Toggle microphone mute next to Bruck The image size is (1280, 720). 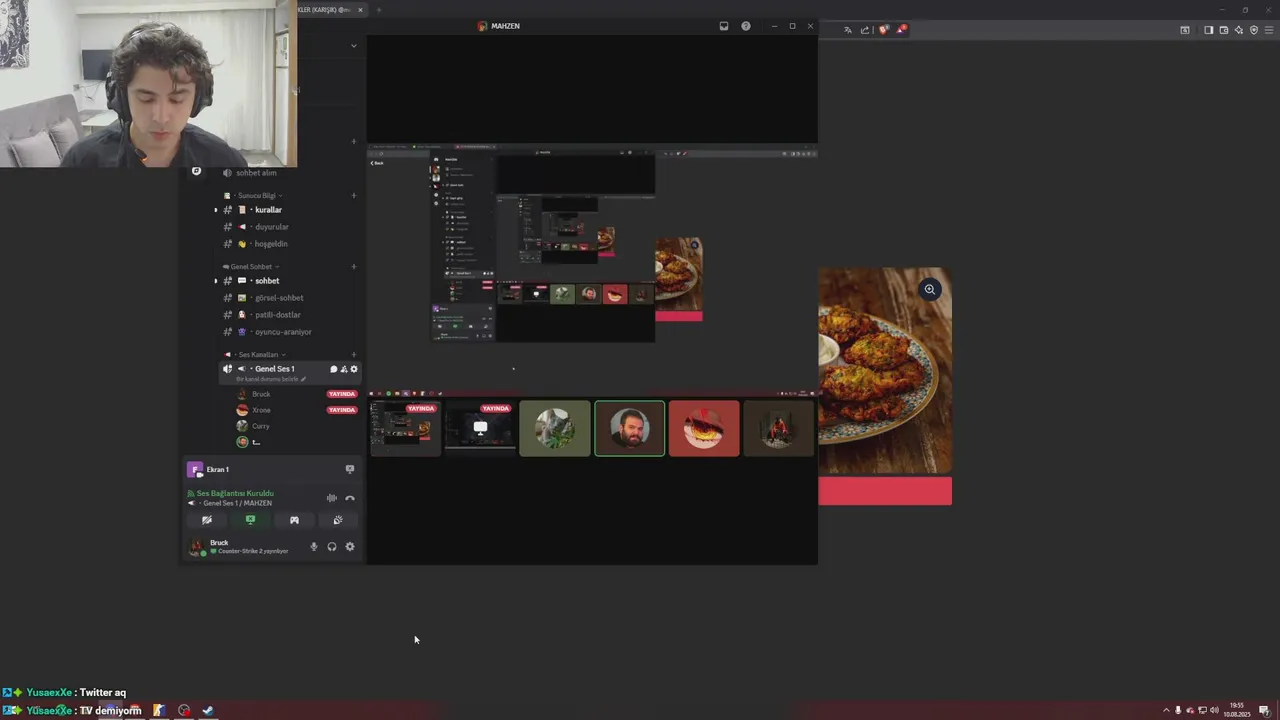click(314, 547)
